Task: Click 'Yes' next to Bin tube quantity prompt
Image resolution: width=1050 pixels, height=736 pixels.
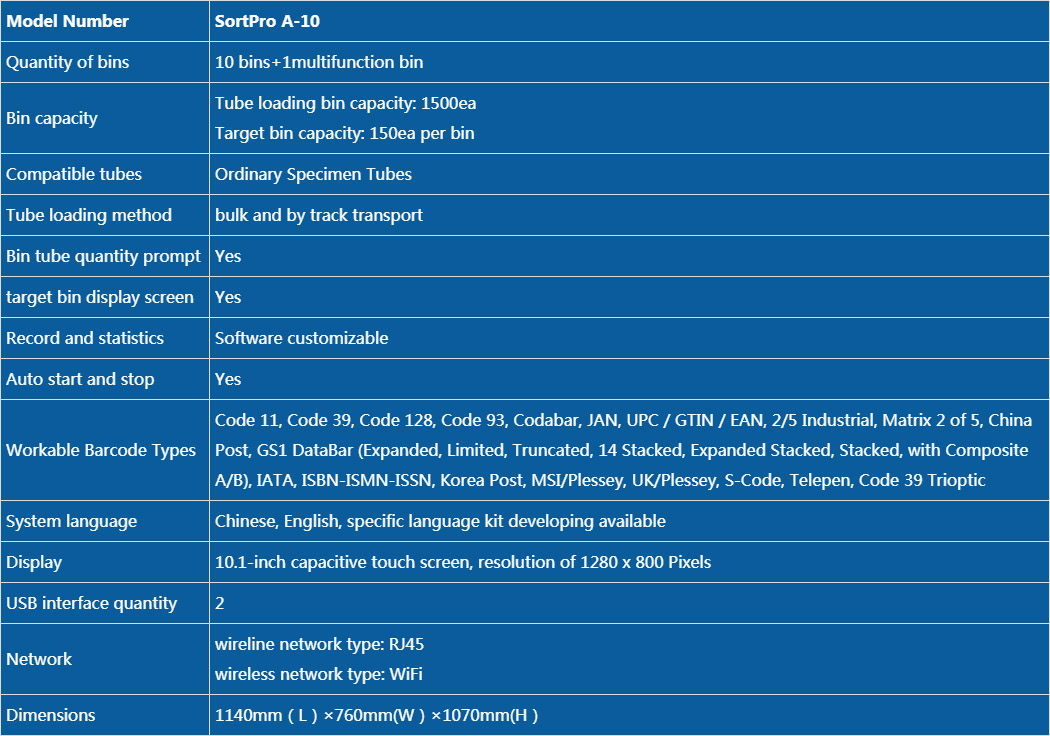Action: coord(228,256)
